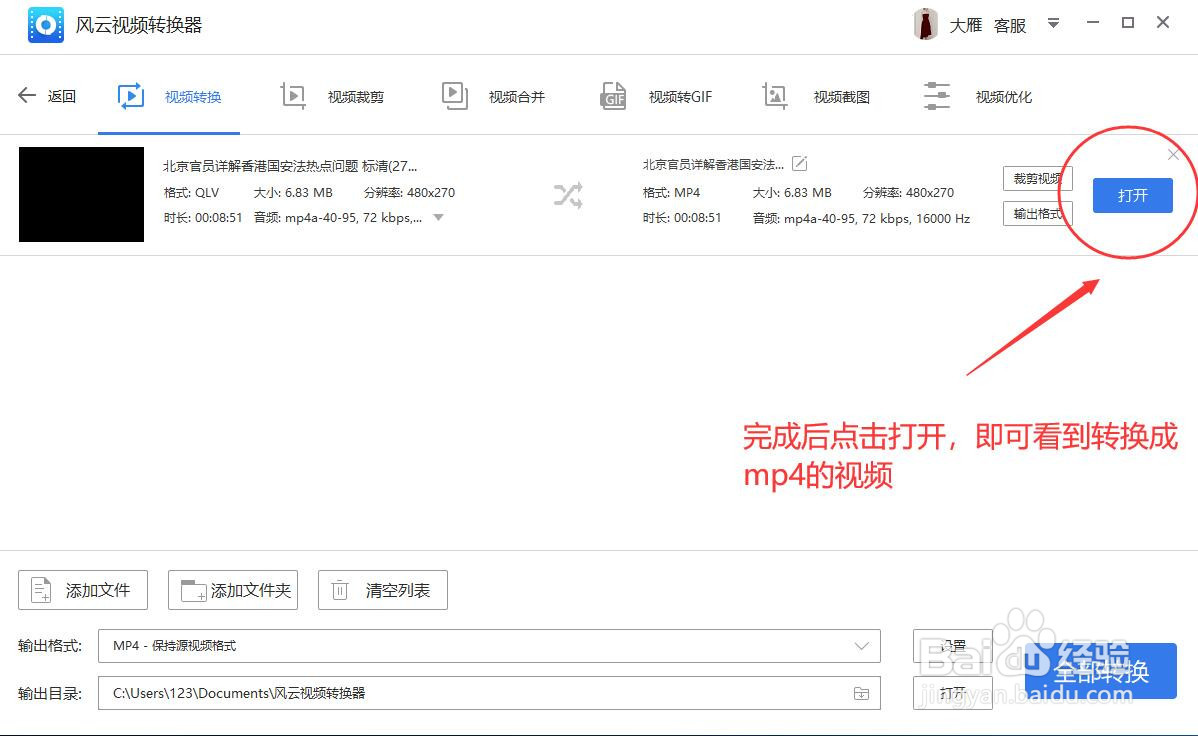Maximize the converter window
Image resolution: width=1198 pixels, height=736 pixels.
click(x=1128, y=23)
